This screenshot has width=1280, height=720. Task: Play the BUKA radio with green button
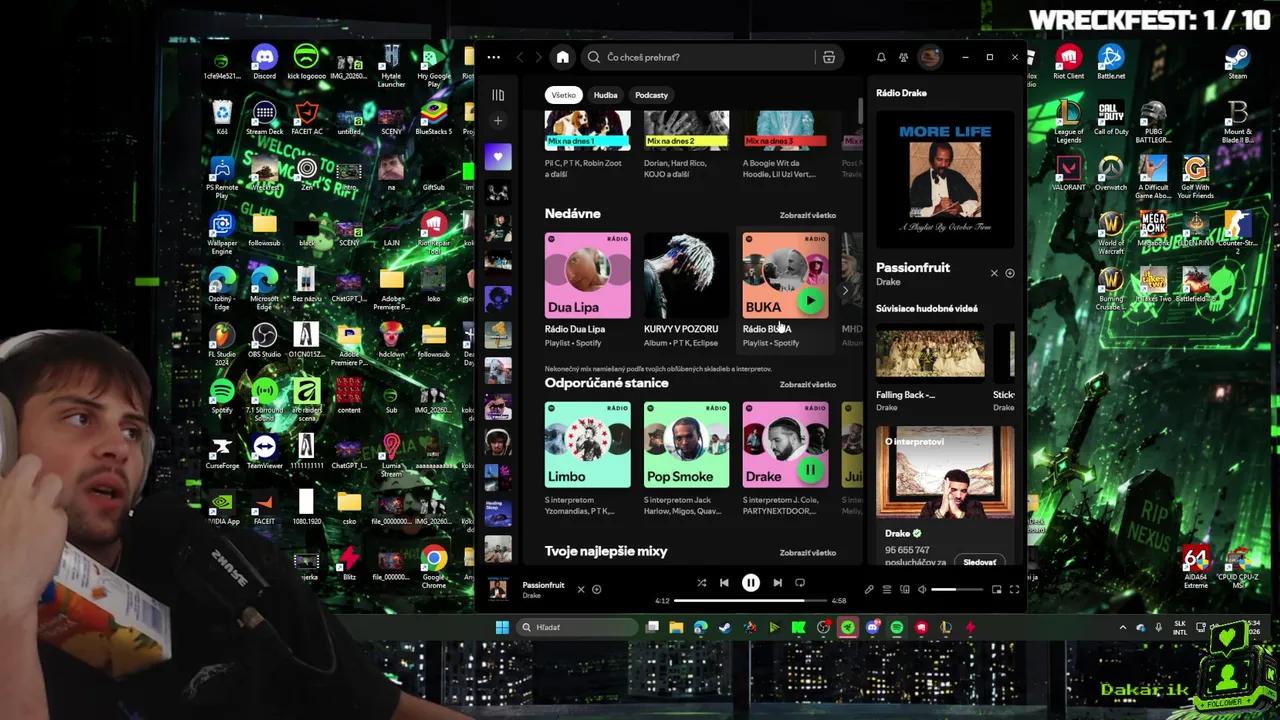click(x=810, y=300)
